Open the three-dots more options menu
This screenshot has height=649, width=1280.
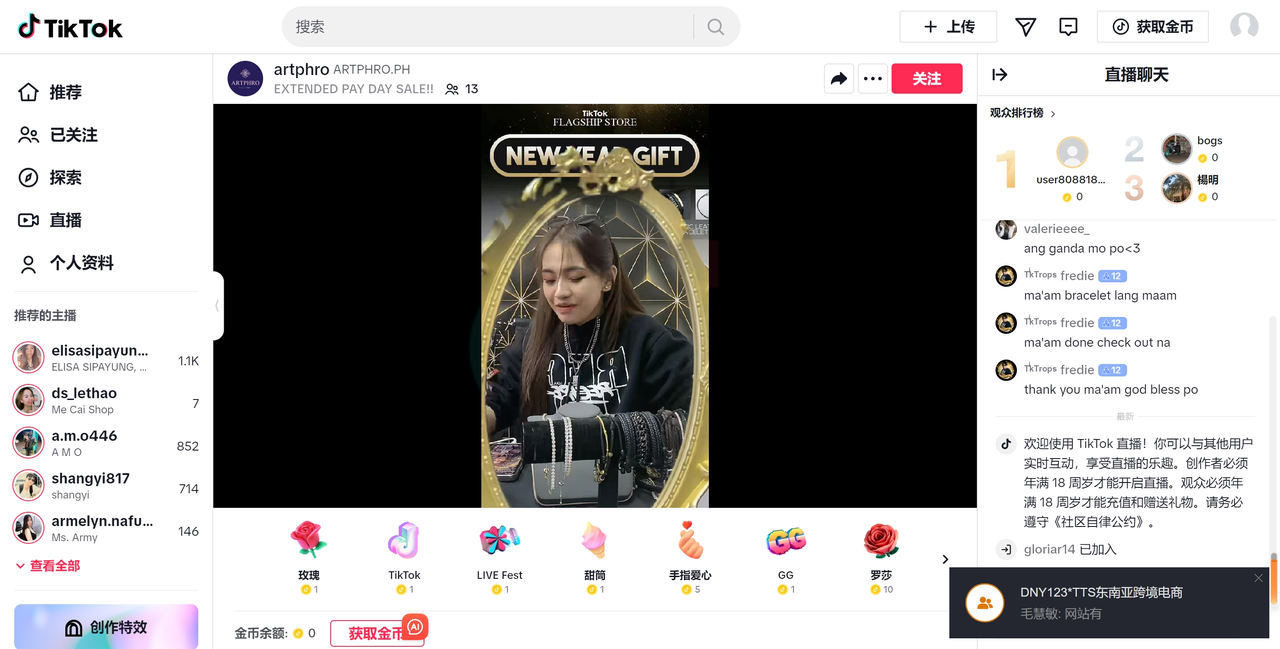coord(873,79)
